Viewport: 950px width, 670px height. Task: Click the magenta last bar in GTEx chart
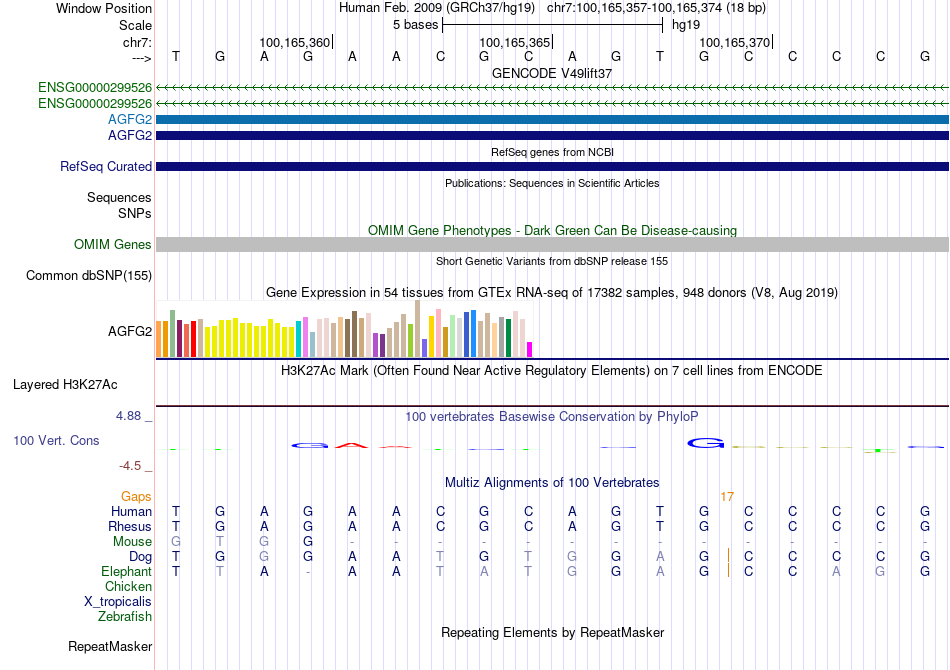[x=529, y=350]
